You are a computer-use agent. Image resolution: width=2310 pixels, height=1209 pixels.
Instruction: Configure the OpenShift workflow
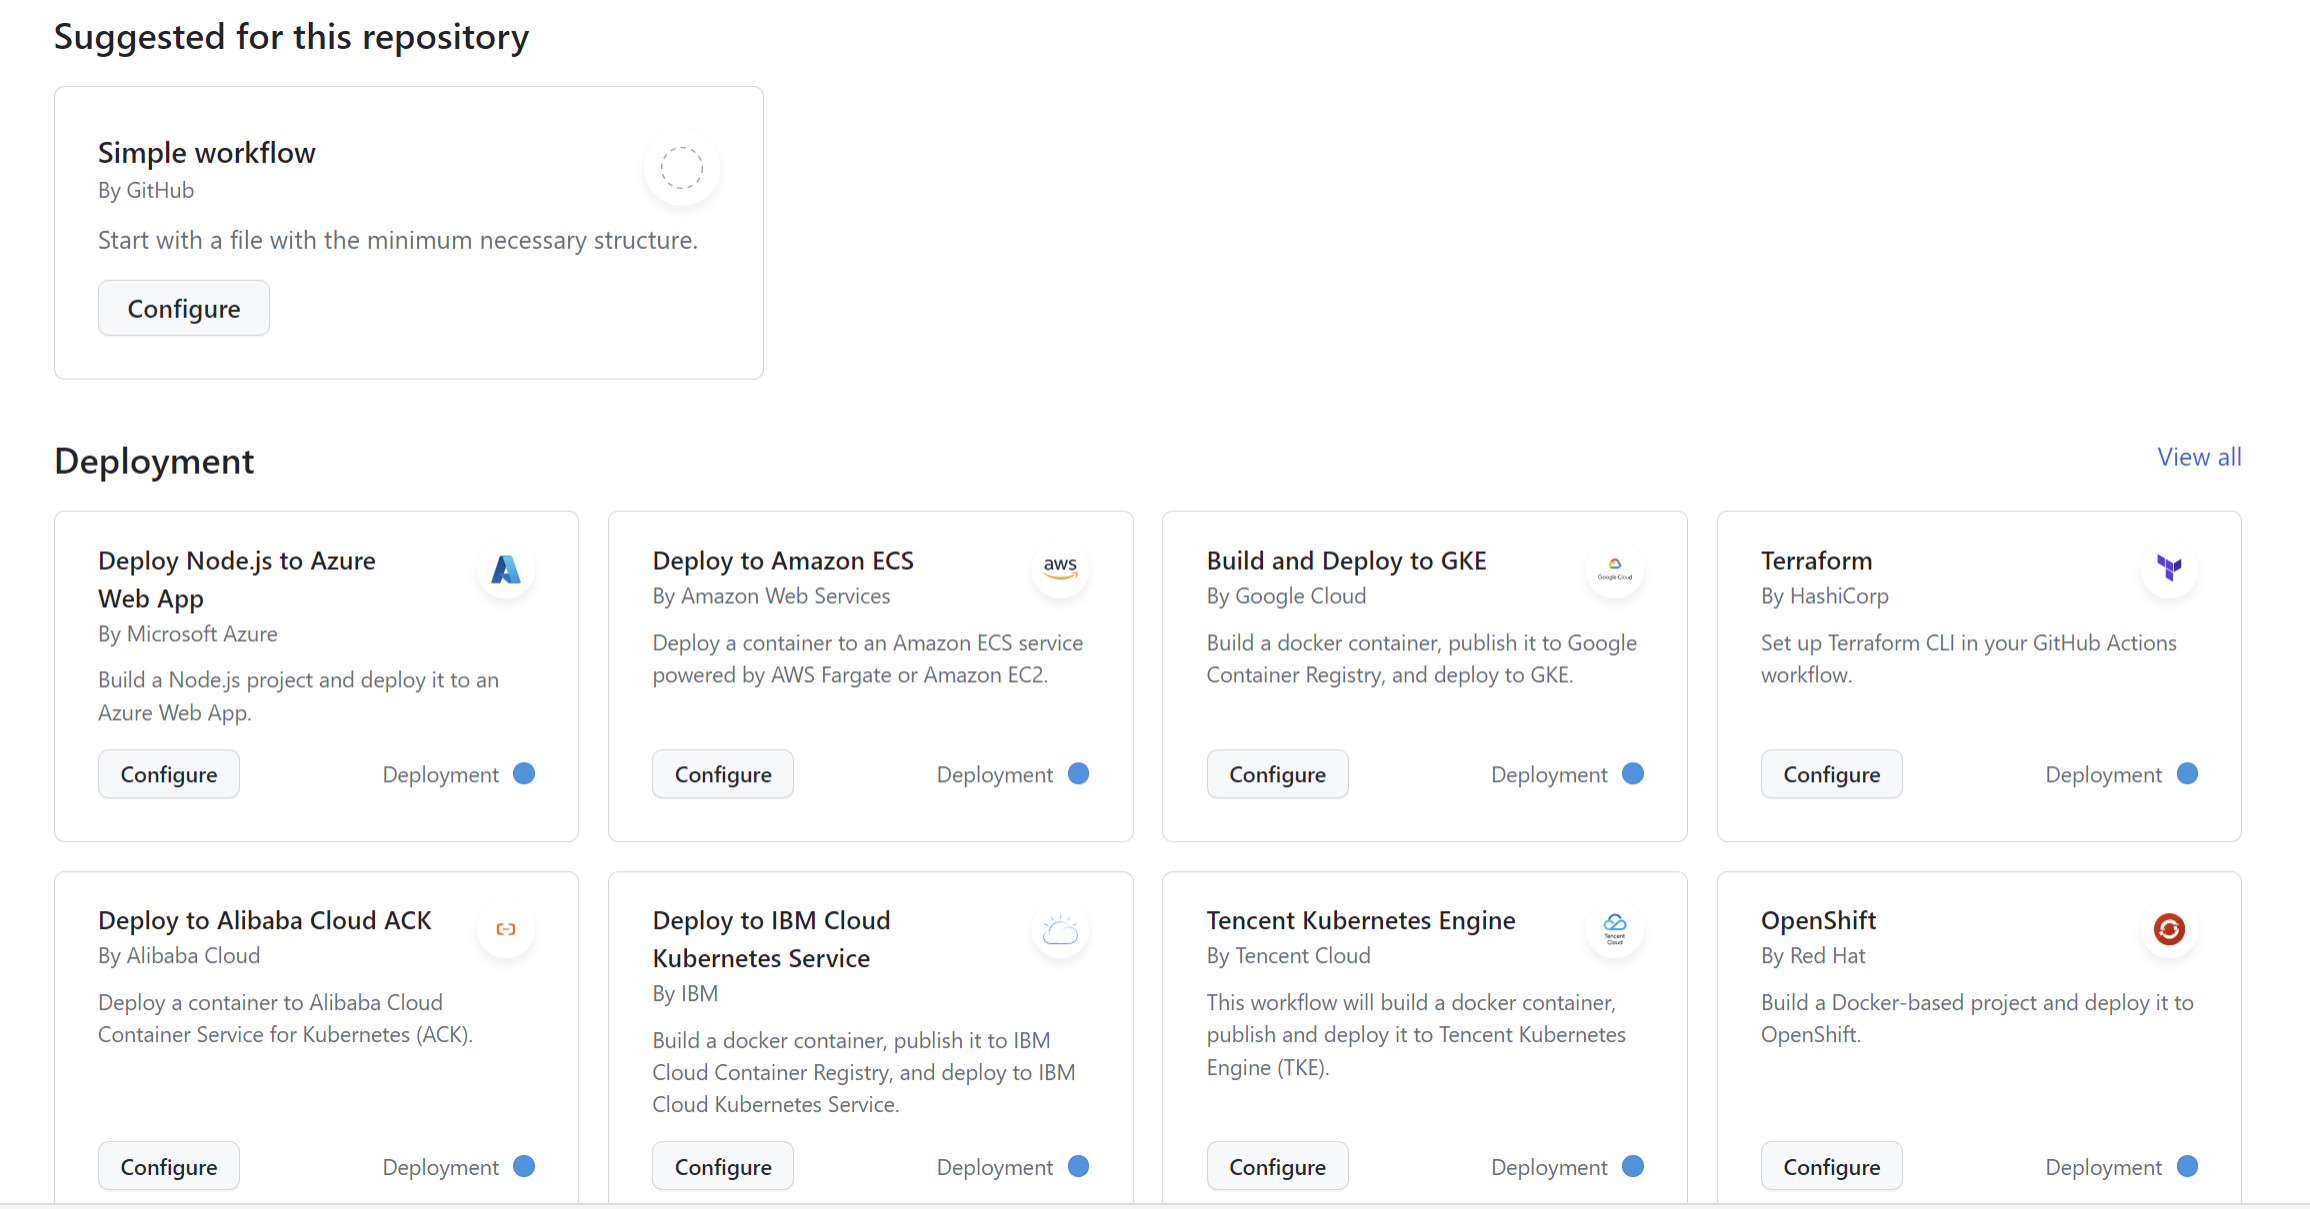pos(1831,1166)
